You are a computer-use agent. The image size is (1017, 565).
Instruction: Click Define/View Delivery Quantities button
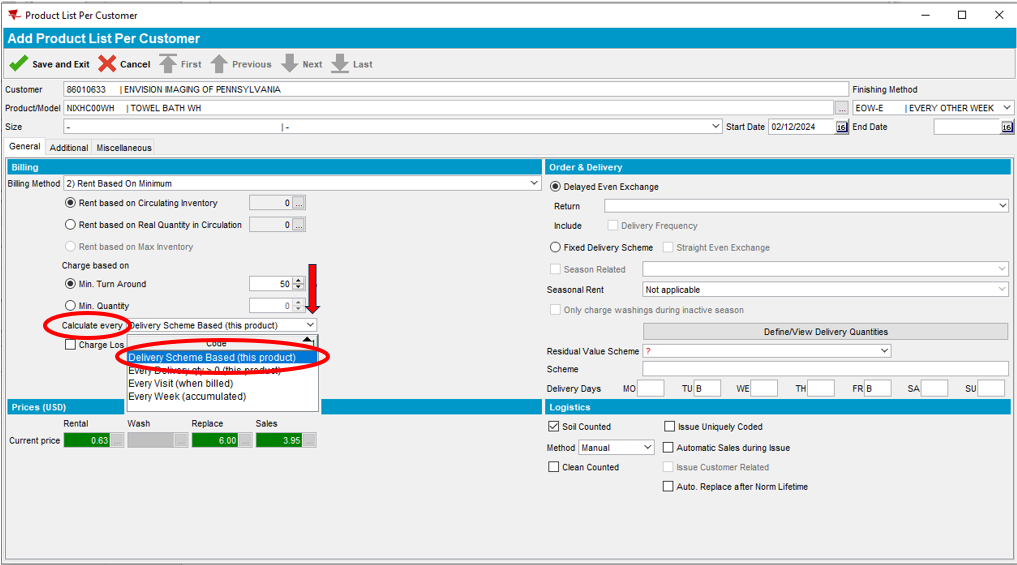825,332
